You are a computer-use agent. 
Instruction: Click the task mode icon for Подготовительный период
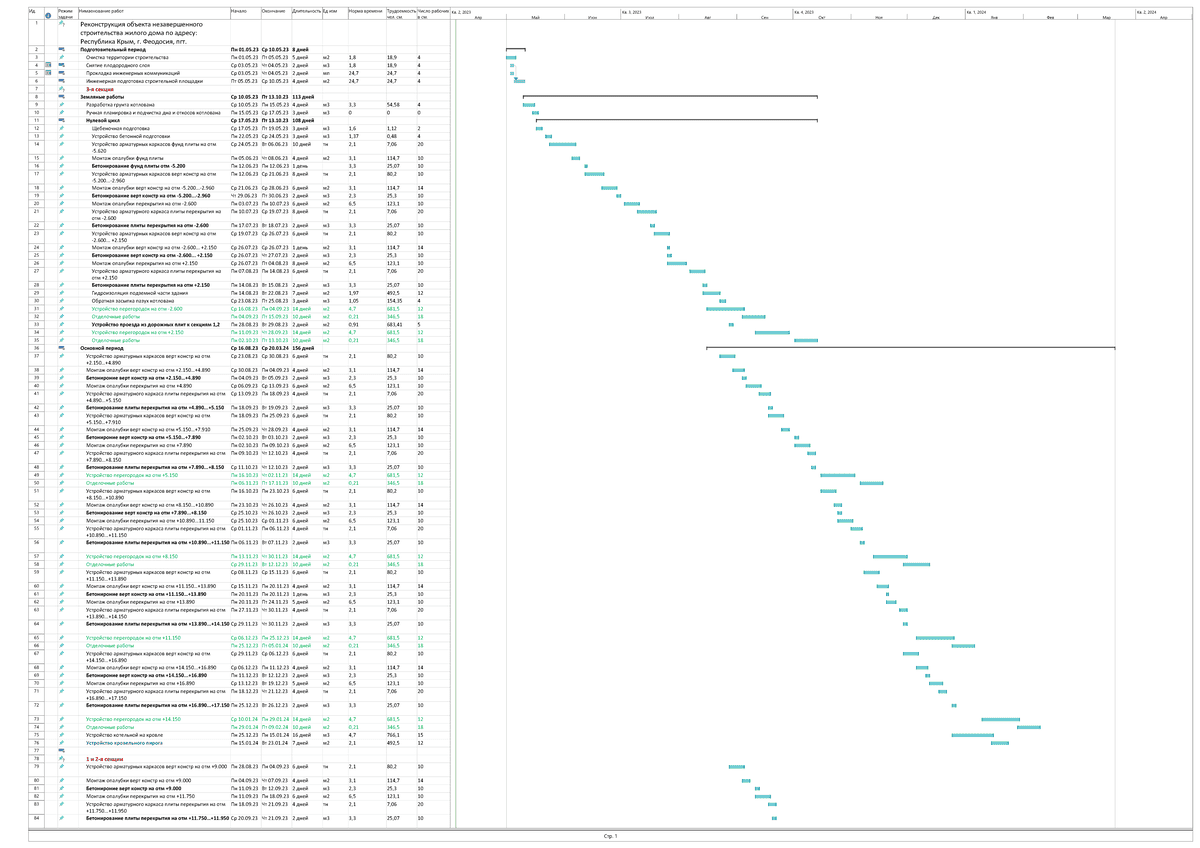click(x=61, y=49)
